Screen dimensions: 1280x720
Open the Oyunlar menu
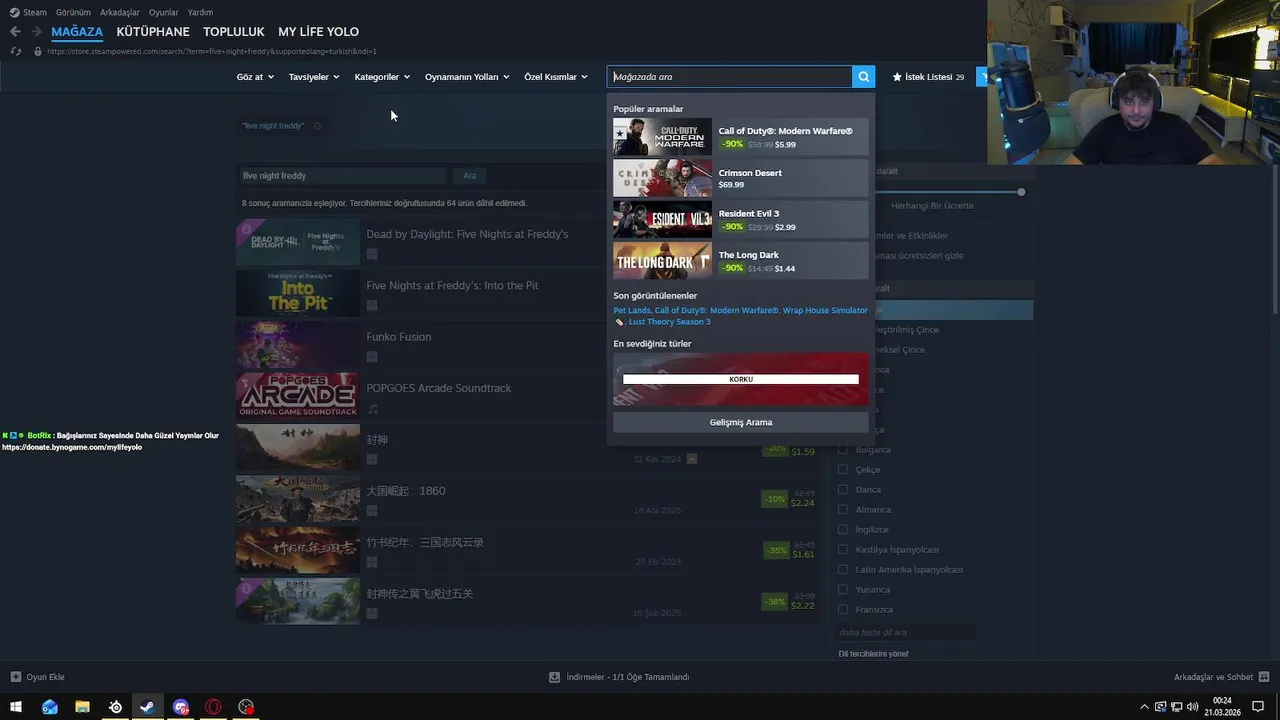[163, 12]
